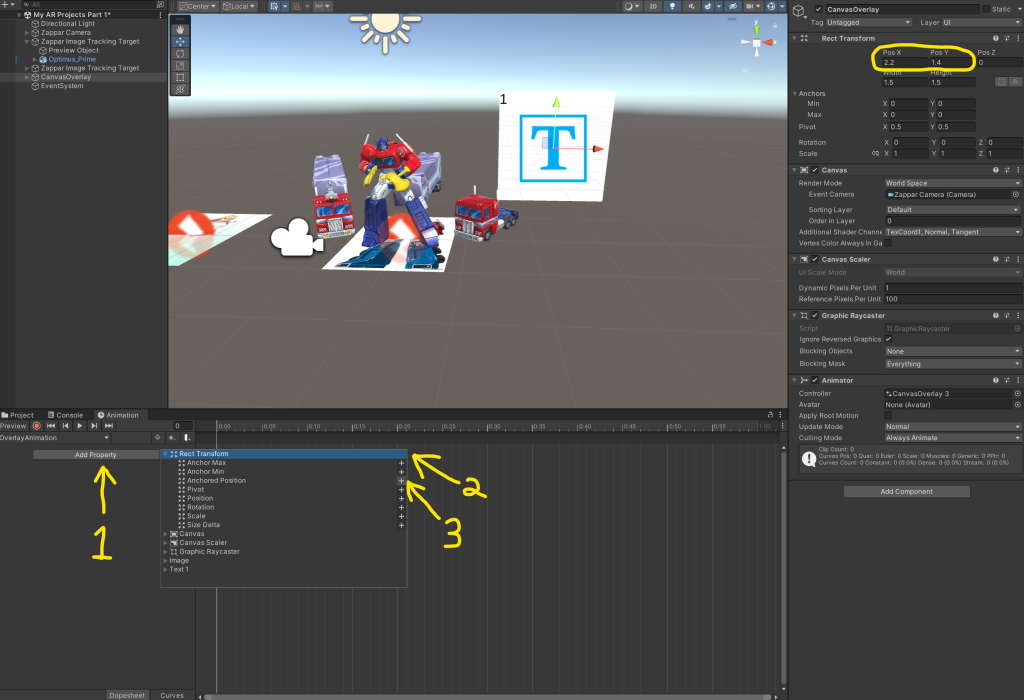Screen dimensions: 1024x700
Task: Click the Add Keyframe icon
Action: pos(172,438)
